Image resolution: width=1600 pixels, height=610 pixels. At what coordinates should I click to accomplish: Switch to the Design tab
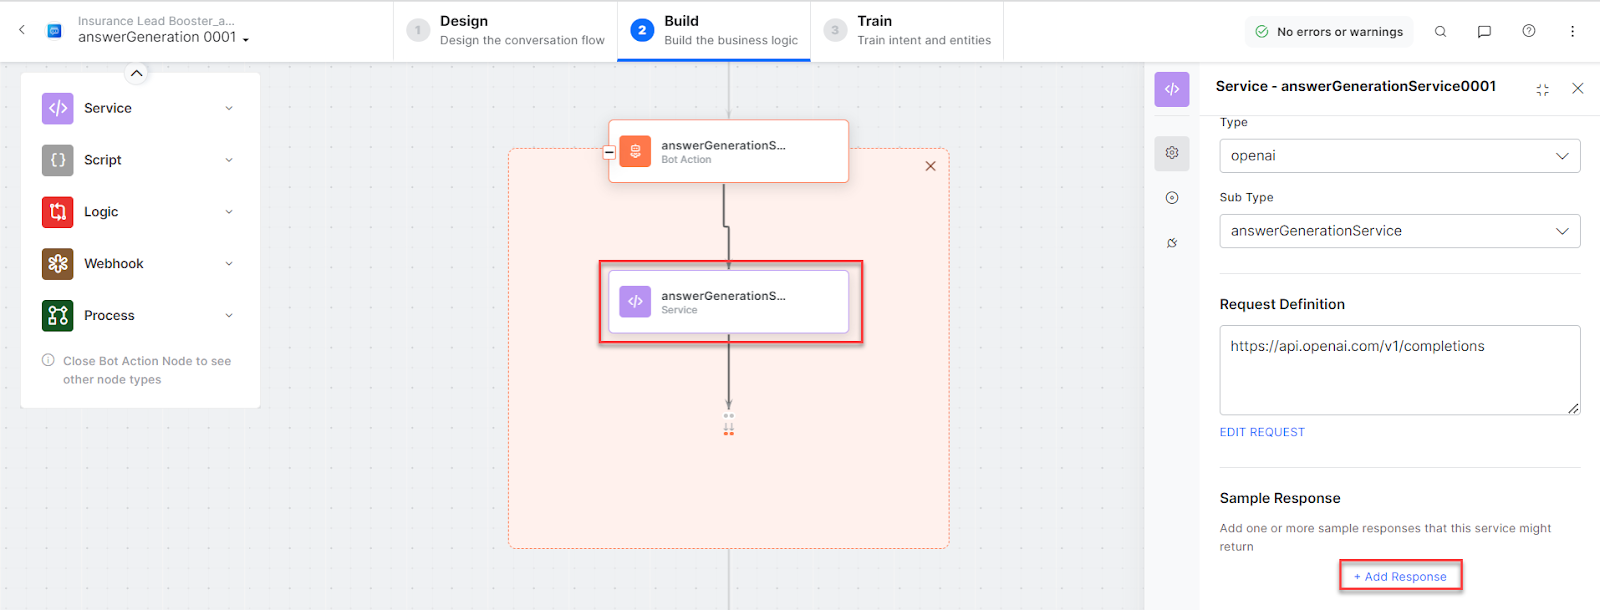coord(506,31)
